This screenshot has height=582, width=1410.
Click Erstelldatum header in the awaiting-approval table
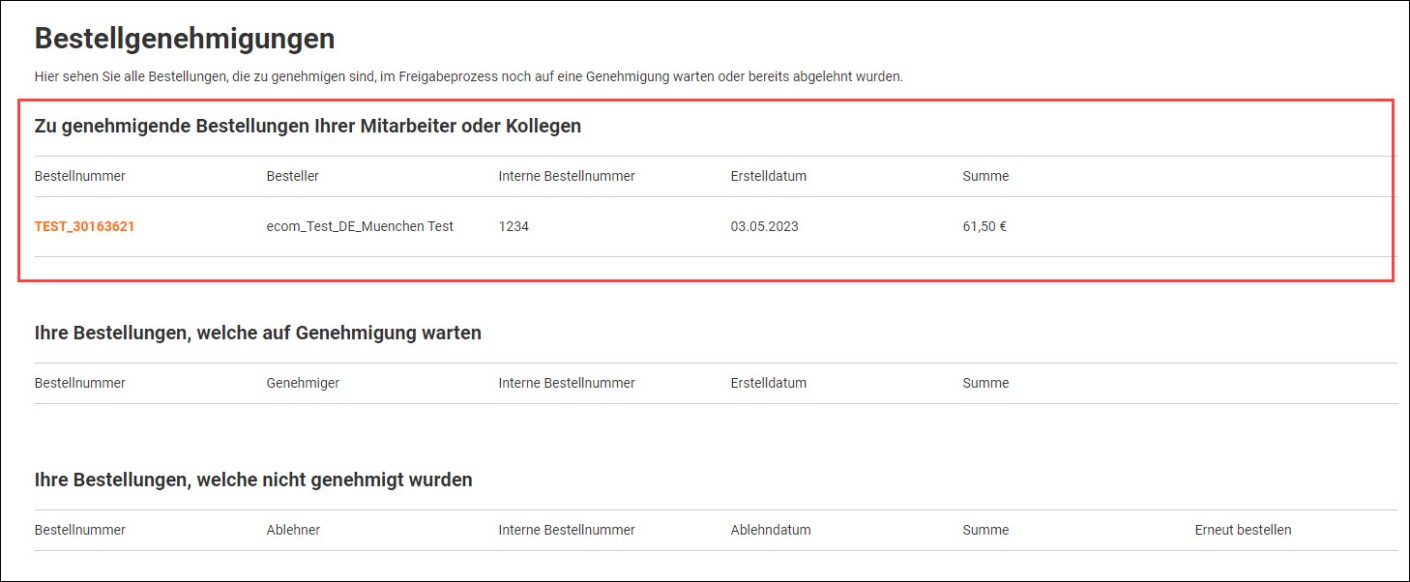[768, 383]
